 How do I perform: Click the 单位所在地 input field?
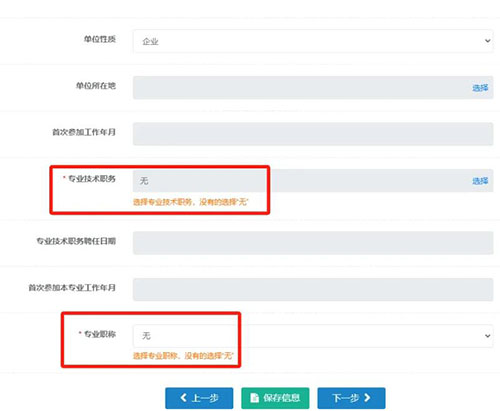tap(313, 87)
